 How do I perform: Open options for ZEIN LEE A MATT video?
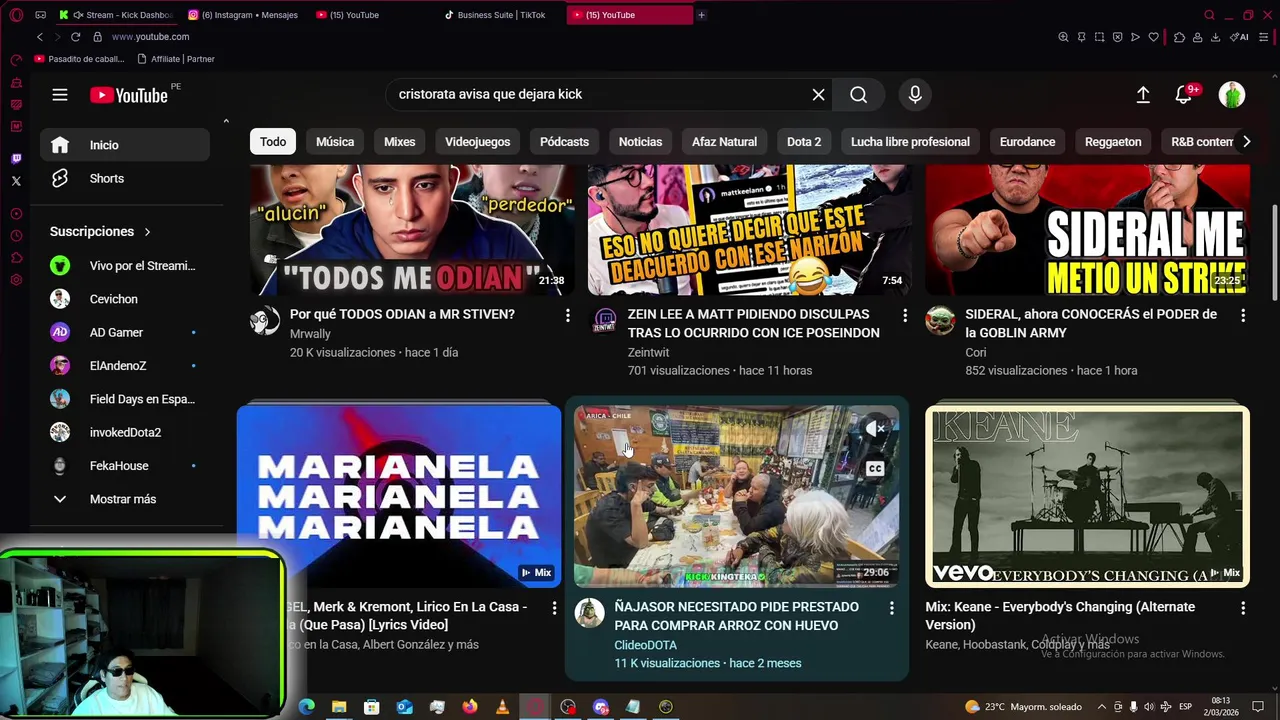[x=905, y=315]
